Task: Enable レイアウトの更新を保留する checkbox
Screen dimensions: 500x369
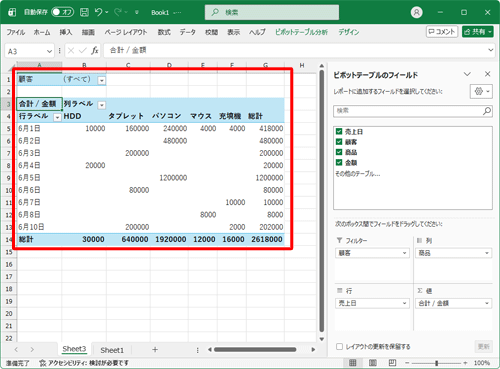Action: coord(339,347)
